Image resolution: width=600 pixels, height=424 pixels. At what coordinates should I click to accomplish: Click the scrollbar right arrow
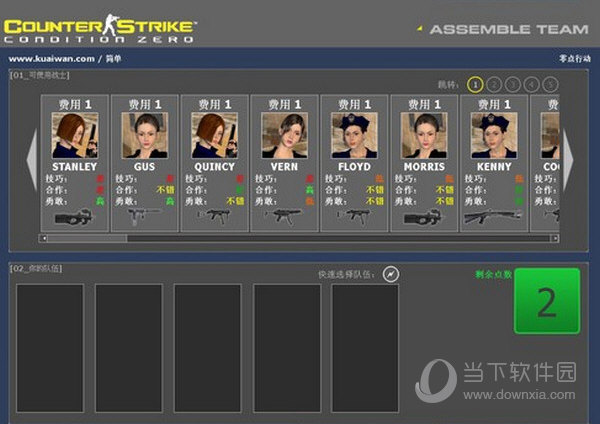click(x=555, y=238)
